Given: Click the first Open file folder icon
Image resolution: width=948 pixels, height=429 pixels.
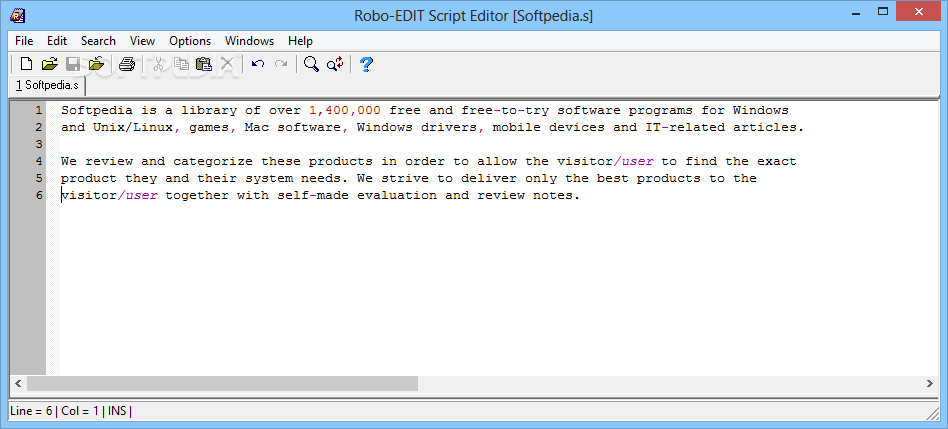Looking at the screenshot, I should tap(49, 63).
